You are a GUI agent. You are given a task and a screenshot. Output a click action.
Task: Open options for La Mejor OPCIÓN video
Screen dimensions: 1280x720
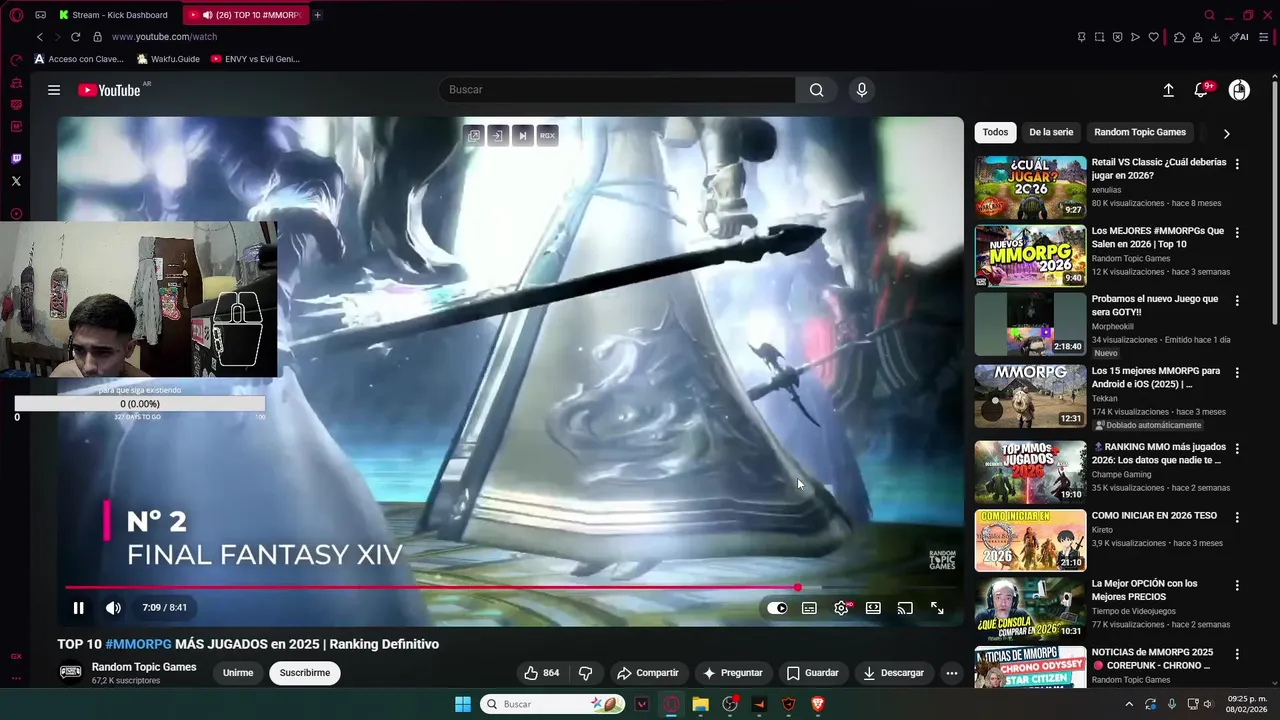point(1237,586)
